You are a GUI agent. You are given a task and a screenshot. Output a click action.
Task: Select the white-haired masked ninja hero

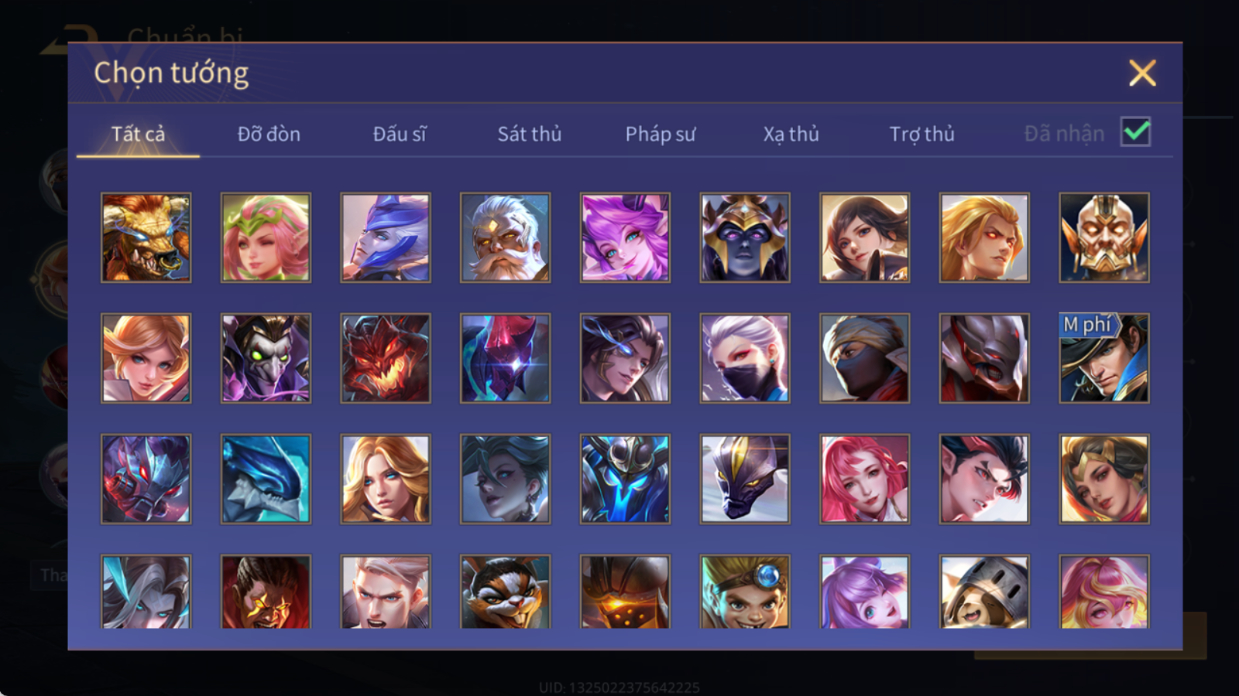[745, 358]
